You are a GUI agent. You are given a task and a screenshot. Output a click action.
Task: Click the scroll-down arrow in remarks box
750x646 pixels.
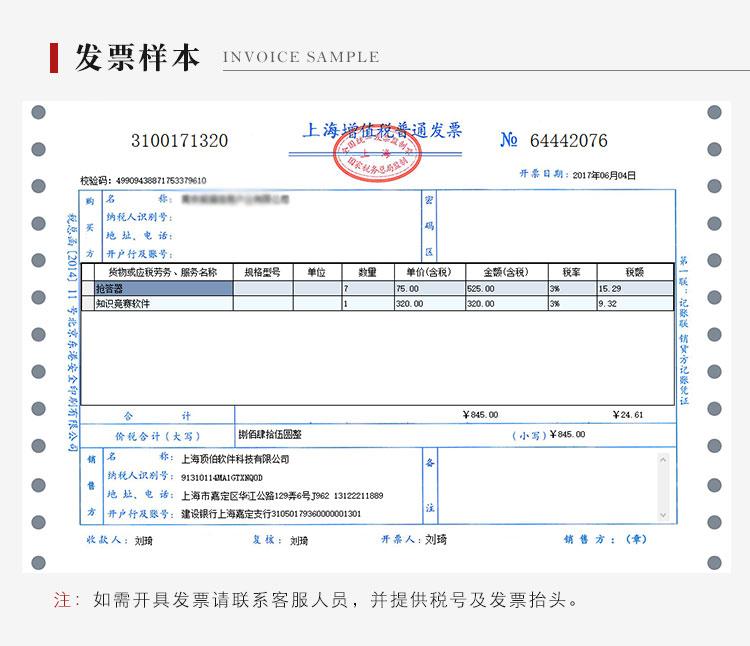(x=662, y=514)
